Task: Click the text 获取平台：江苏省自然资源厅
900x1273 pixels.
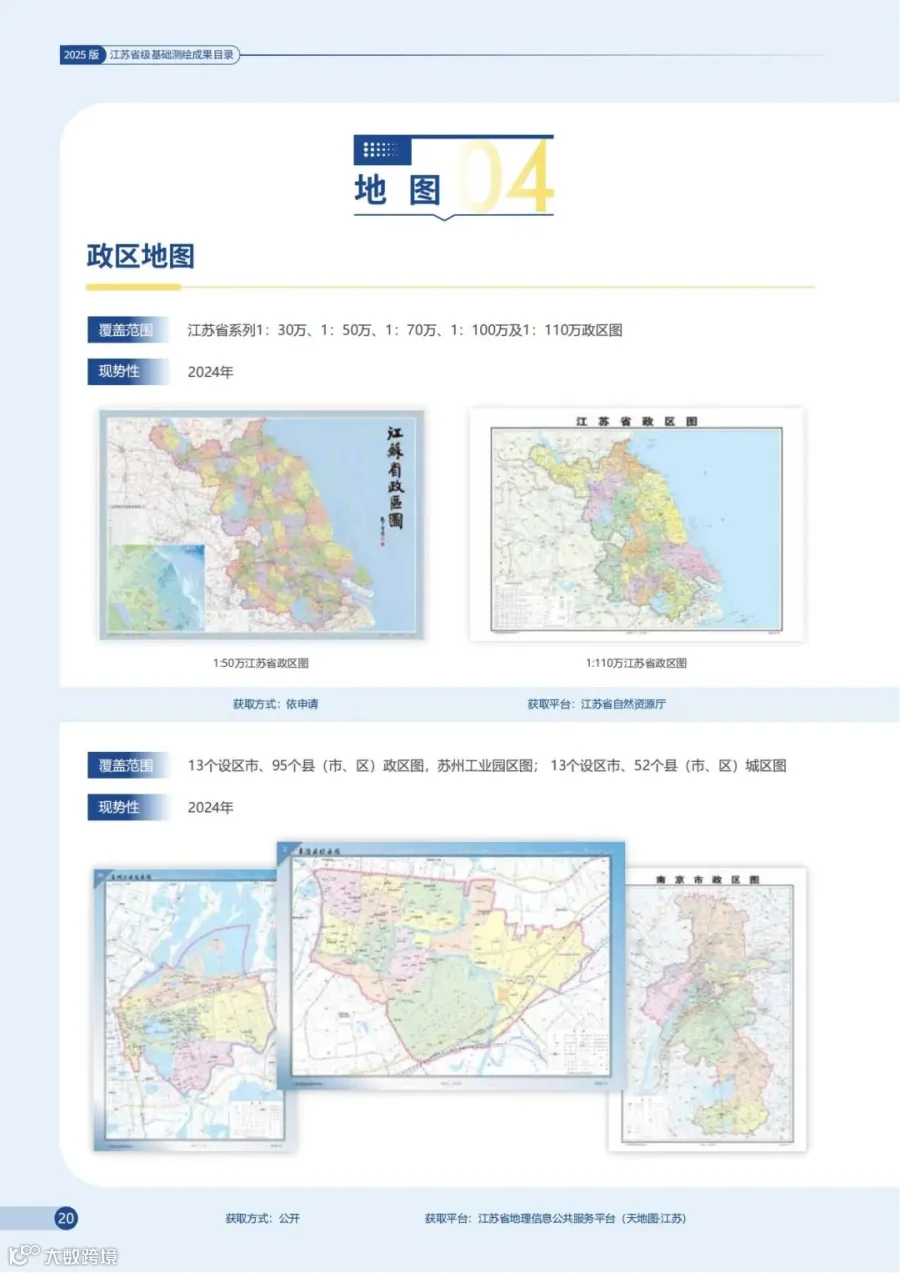Action: pyautogui.click(x=597, y=704)
